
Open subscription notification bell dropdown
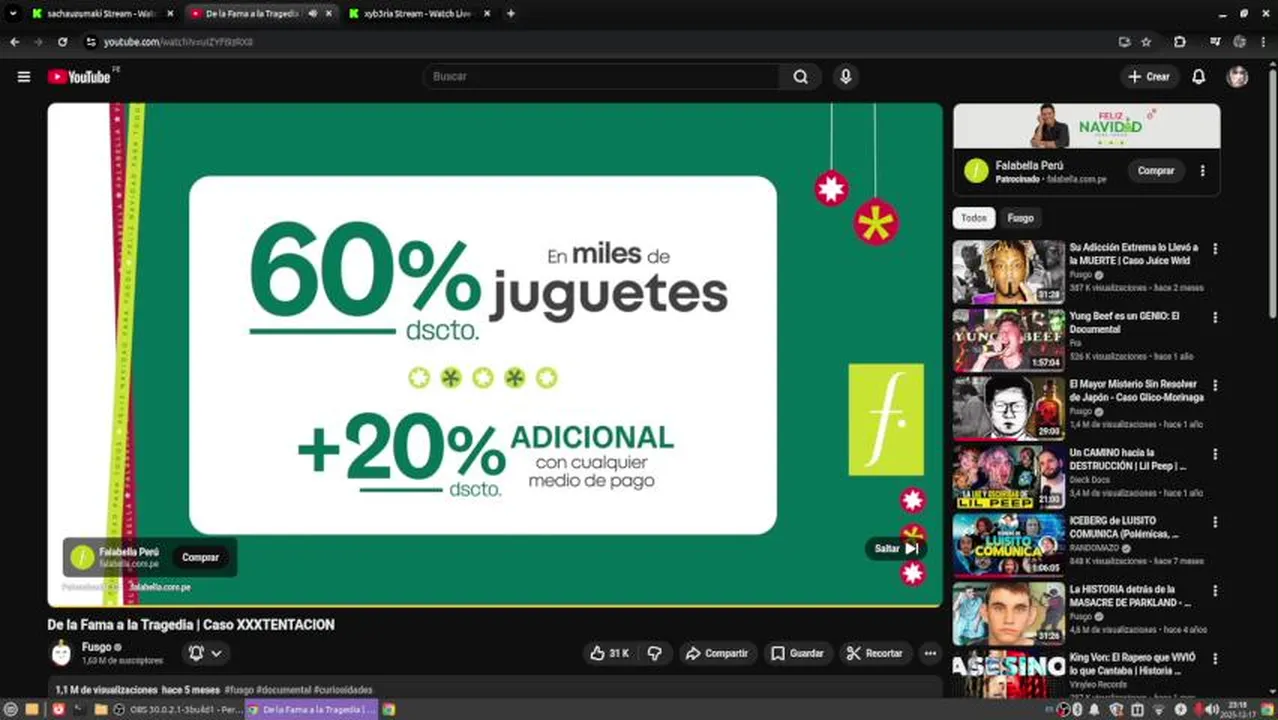click(x=205, y=653)
